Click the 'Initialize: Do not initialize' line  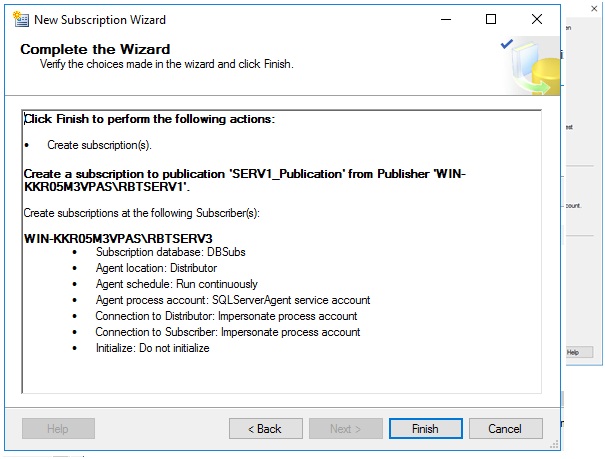(153, 348)
